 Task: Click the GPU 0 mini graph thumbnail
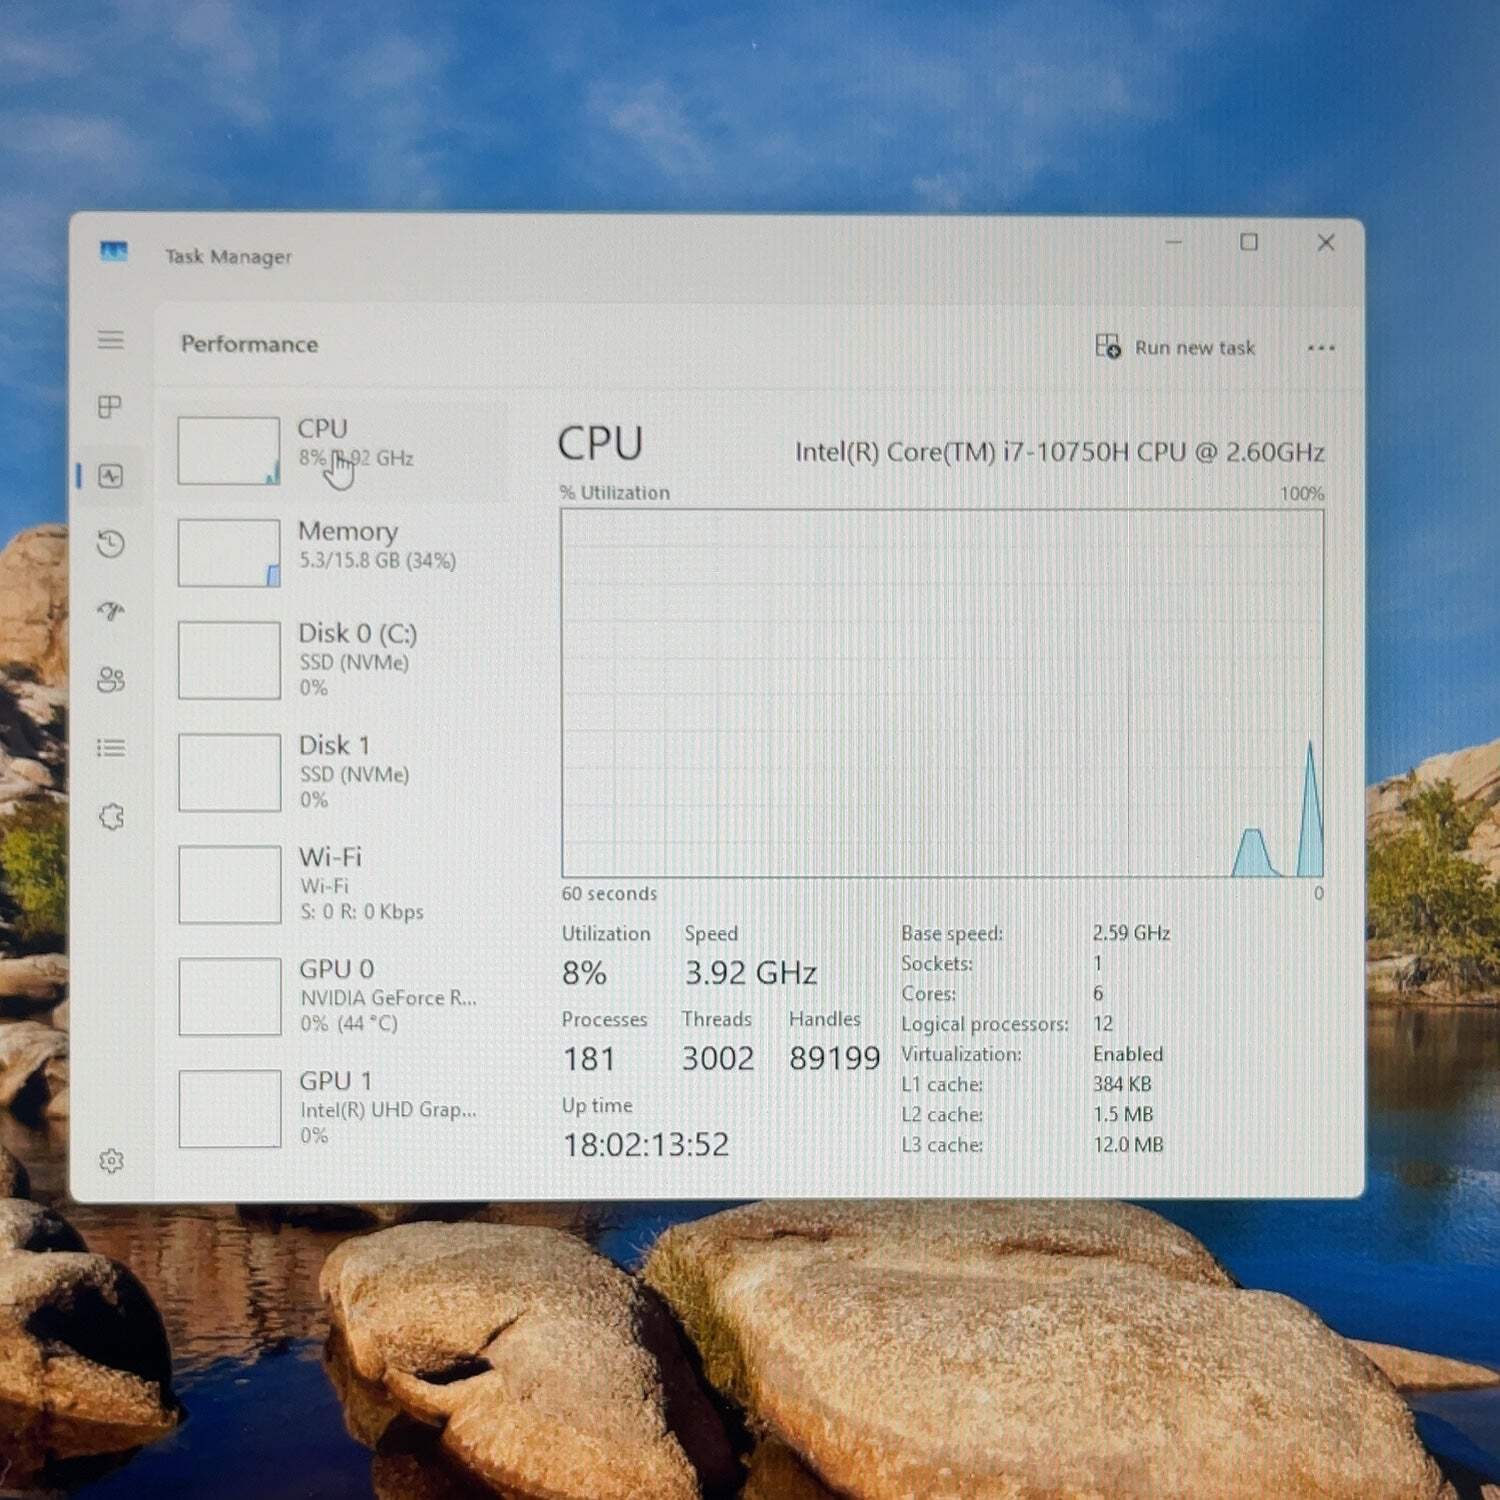(229, 997)
